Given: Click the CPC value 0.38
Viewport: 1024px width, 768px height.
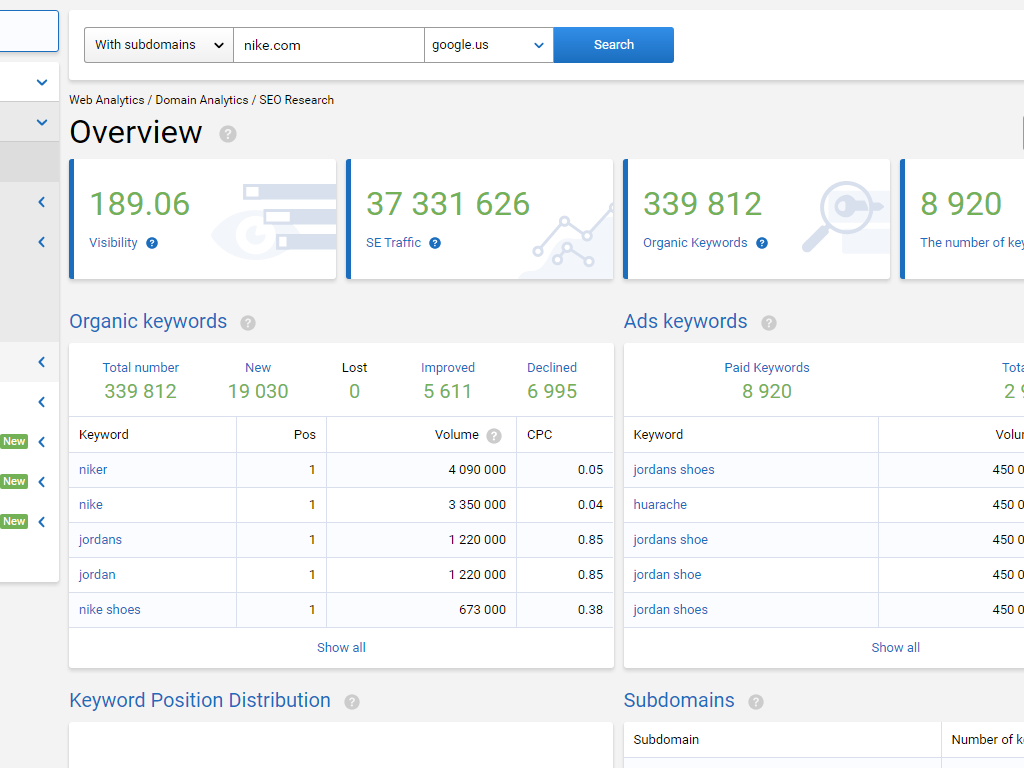Looking at the screenshot, I should 590,610.
